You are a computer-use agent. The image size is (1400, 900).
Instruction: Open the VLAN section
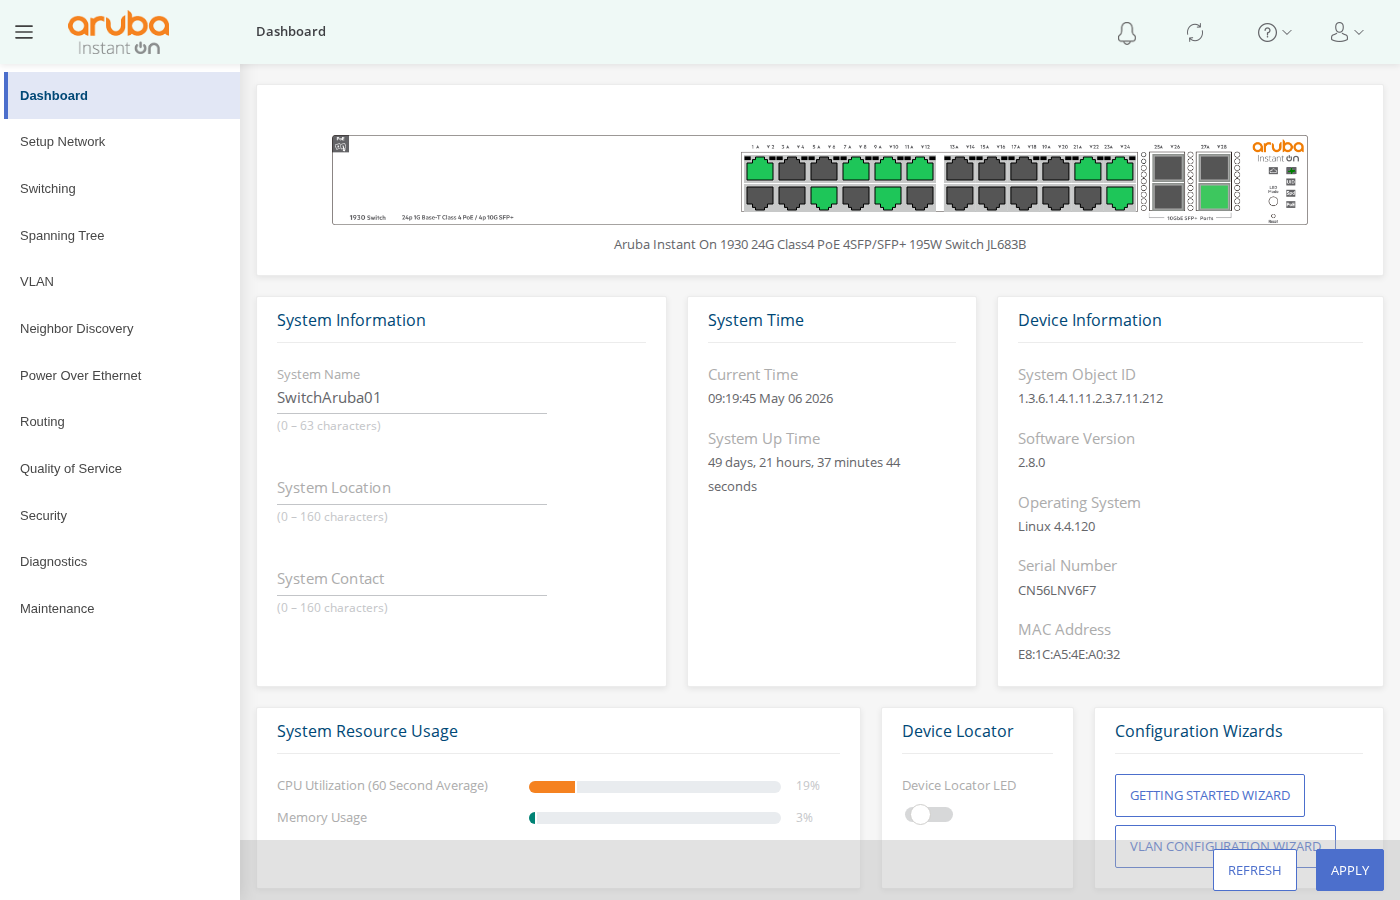click(122, 282)
